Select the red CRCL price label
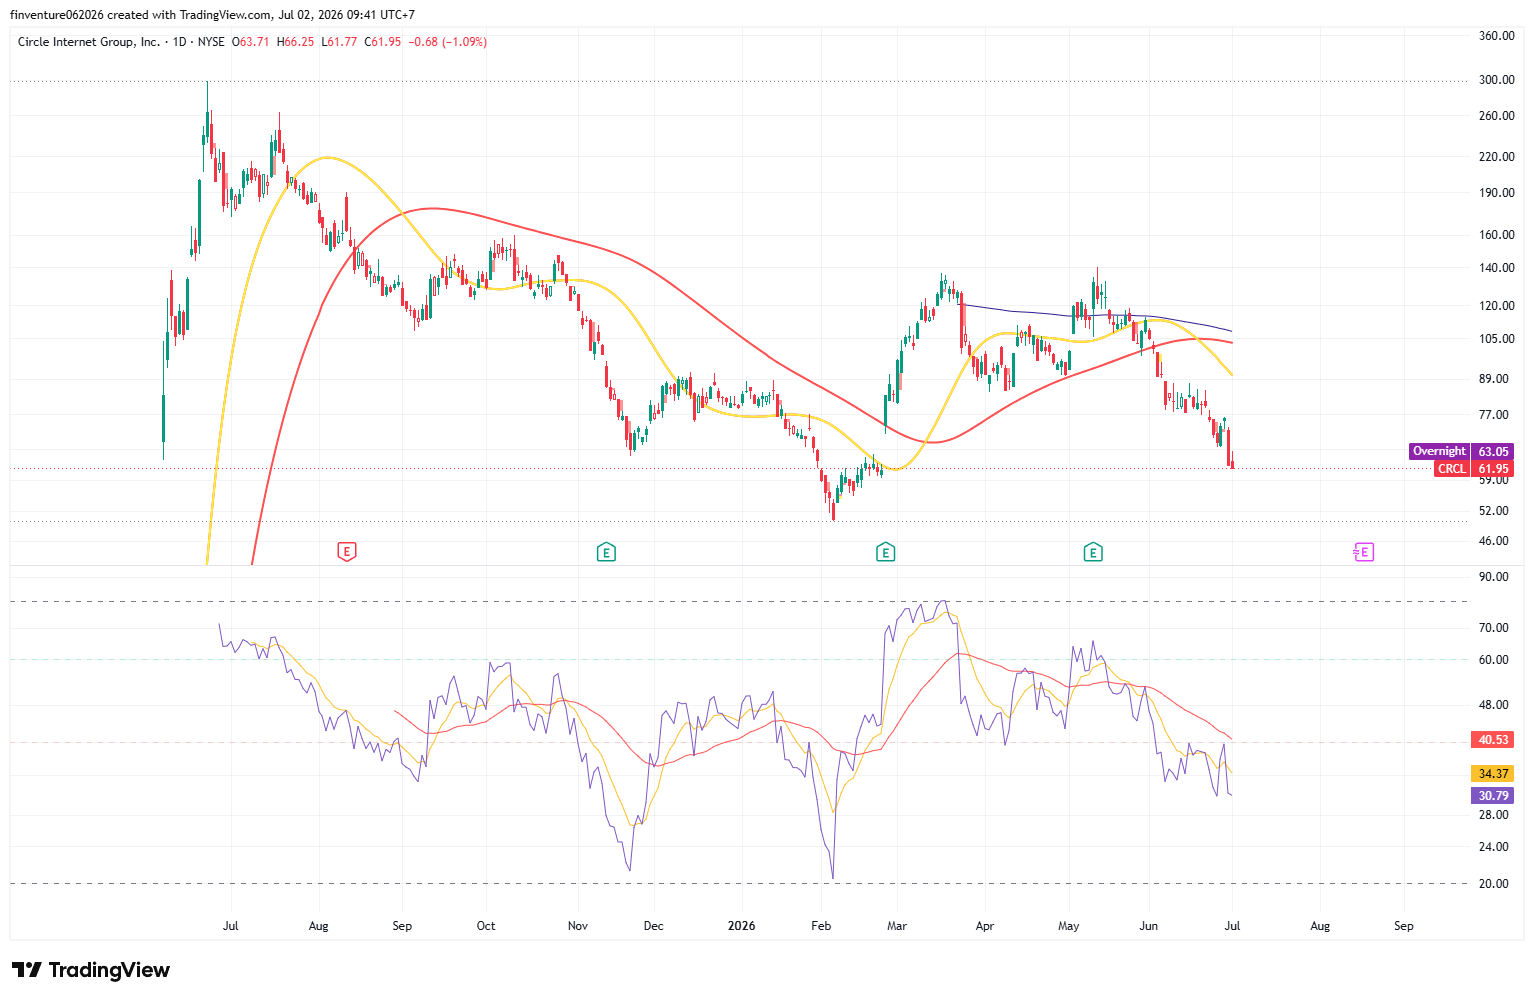 coord(1452,468)
